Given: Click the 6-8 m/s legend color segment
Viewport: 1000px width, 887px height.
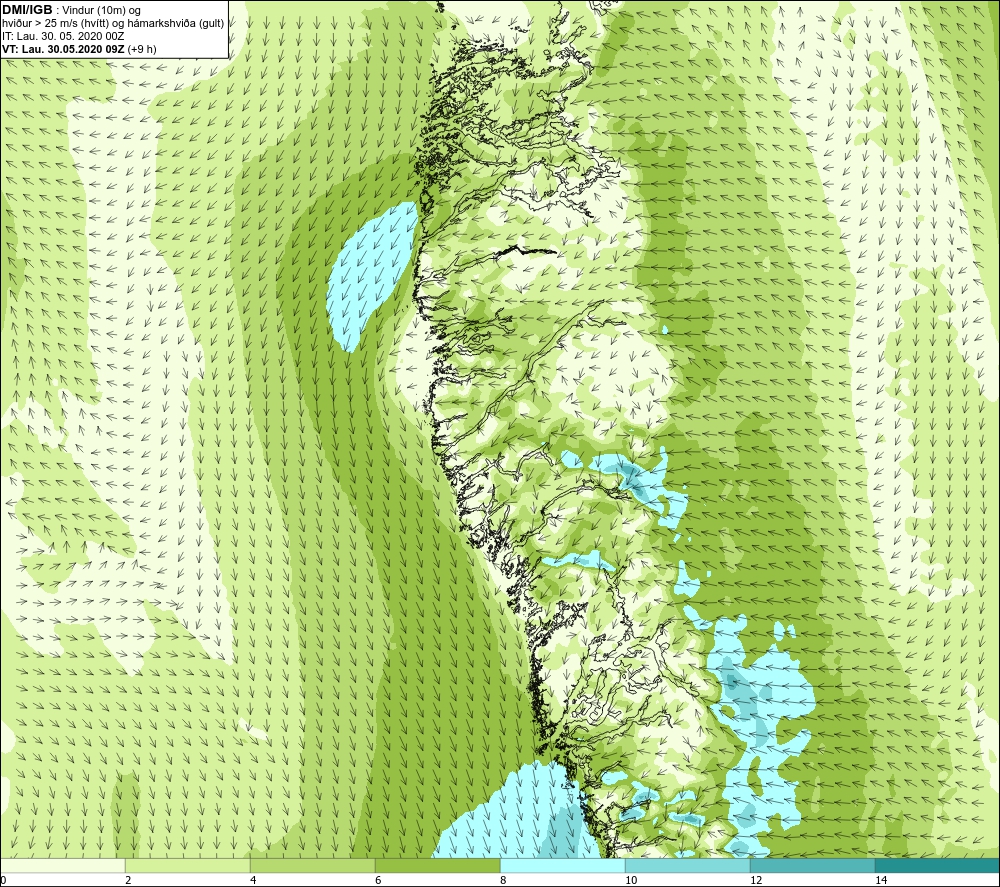Looking at the screenshot, I should [x=438, y=865].
